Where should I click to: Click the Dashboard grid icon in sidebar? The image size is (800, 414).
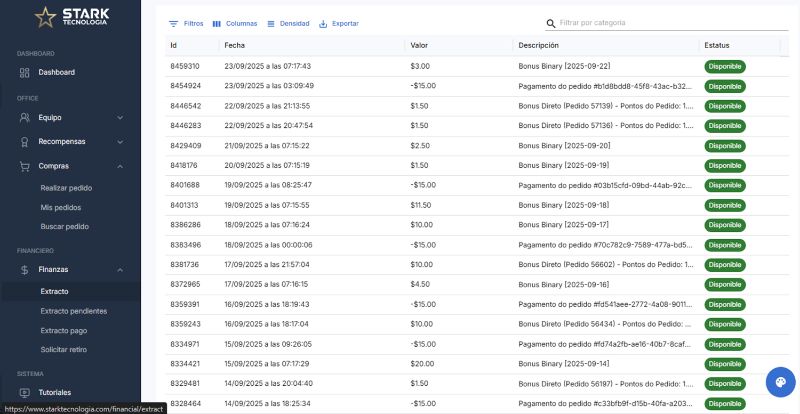tap(24, 72)
